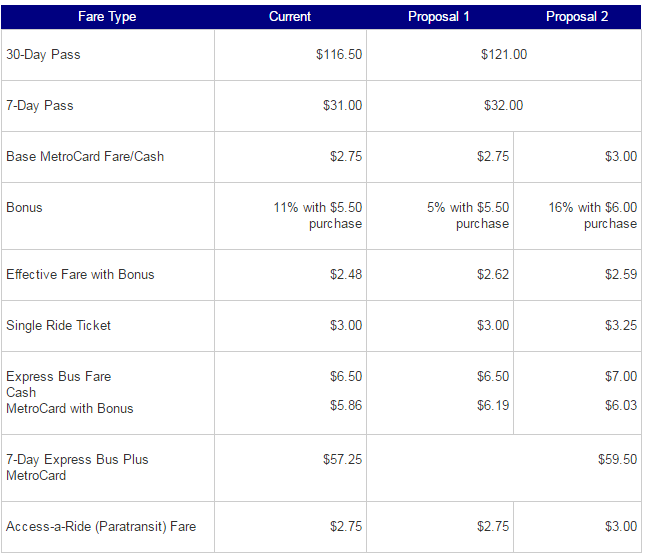Select the Proposal 2 column header
Viewport: 645px width, 555px height.
tap(577, 17)
